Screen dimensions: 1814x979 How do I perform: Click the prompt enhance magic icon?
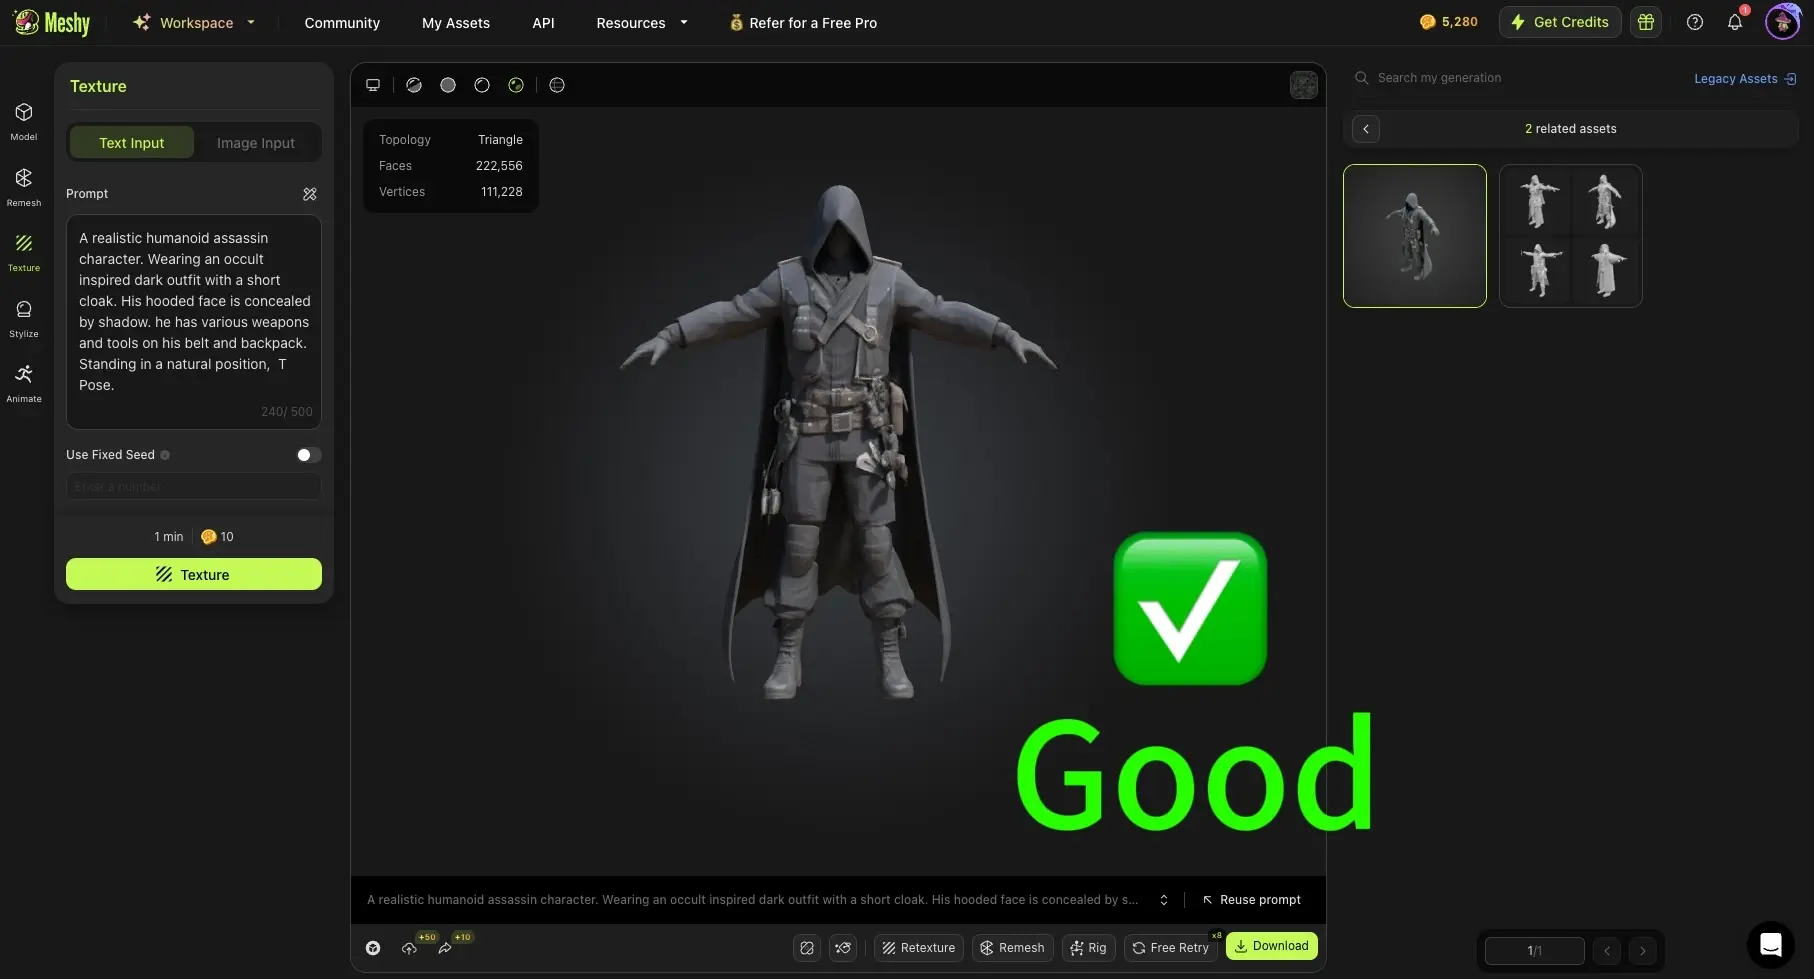tap(310, 194)
